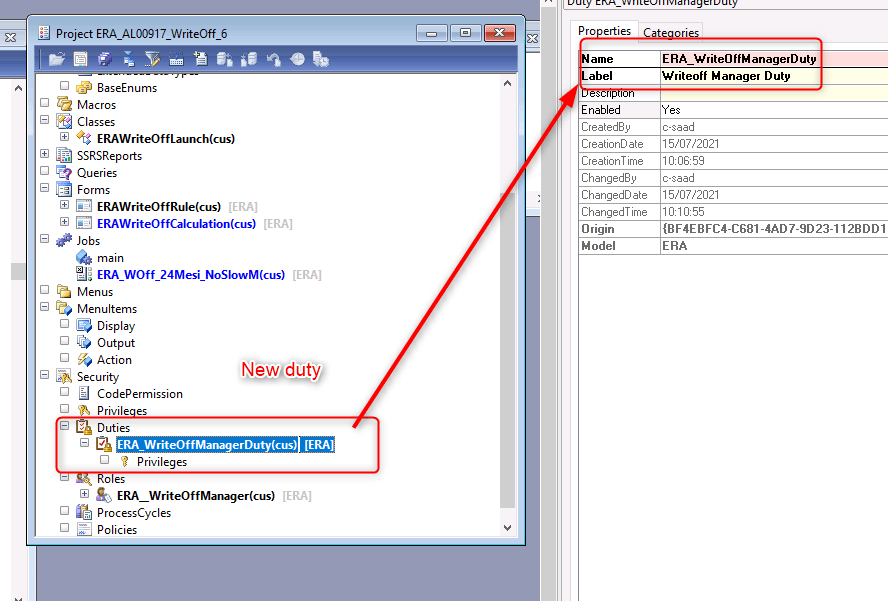Click the box beside CodePermission
Viewport: 888px width, 601px height.
pyautogui.click(x=64, y=394)
